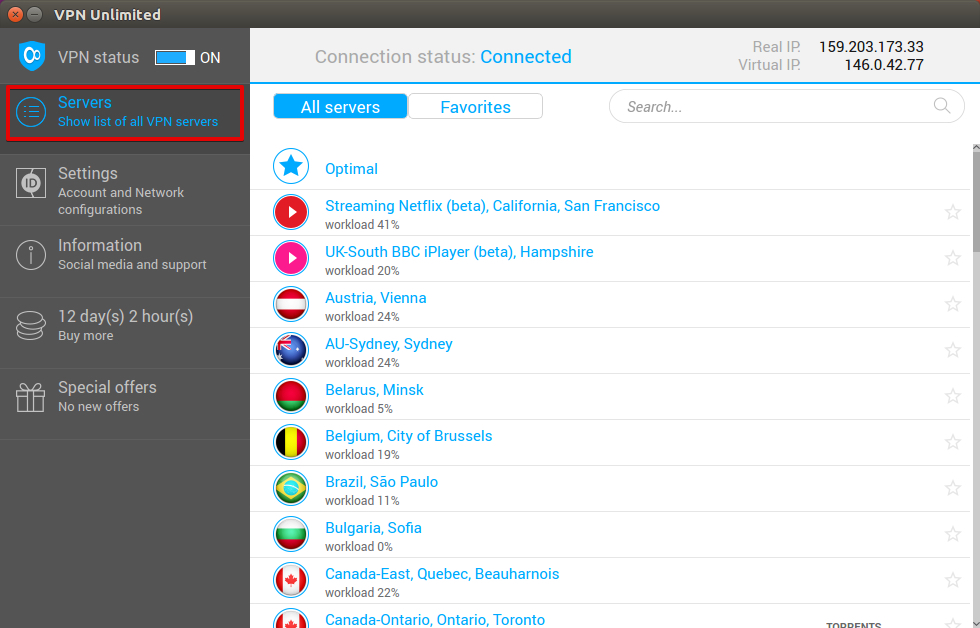Open Settings menu entry
Screen dimensions: 980x628
coord(125,191)
